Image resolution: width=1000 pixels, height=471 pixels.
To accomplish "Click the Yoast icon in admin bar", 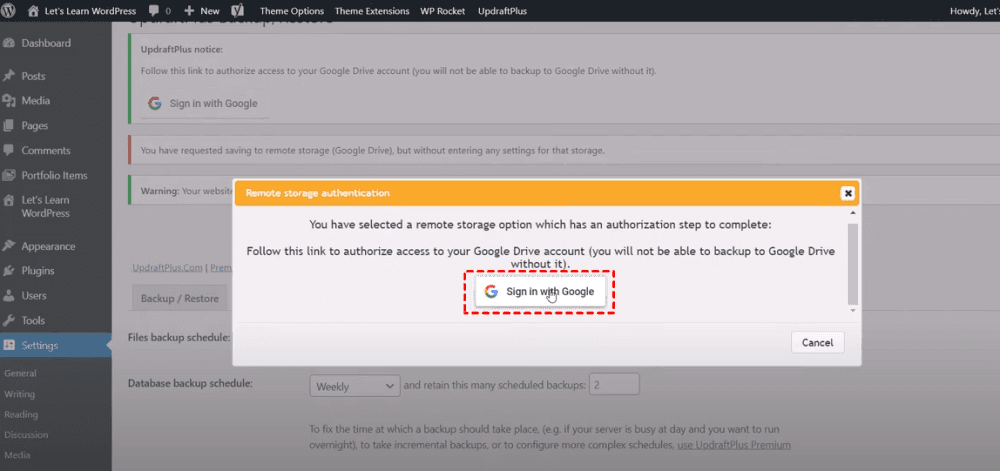I will [238, 11].
